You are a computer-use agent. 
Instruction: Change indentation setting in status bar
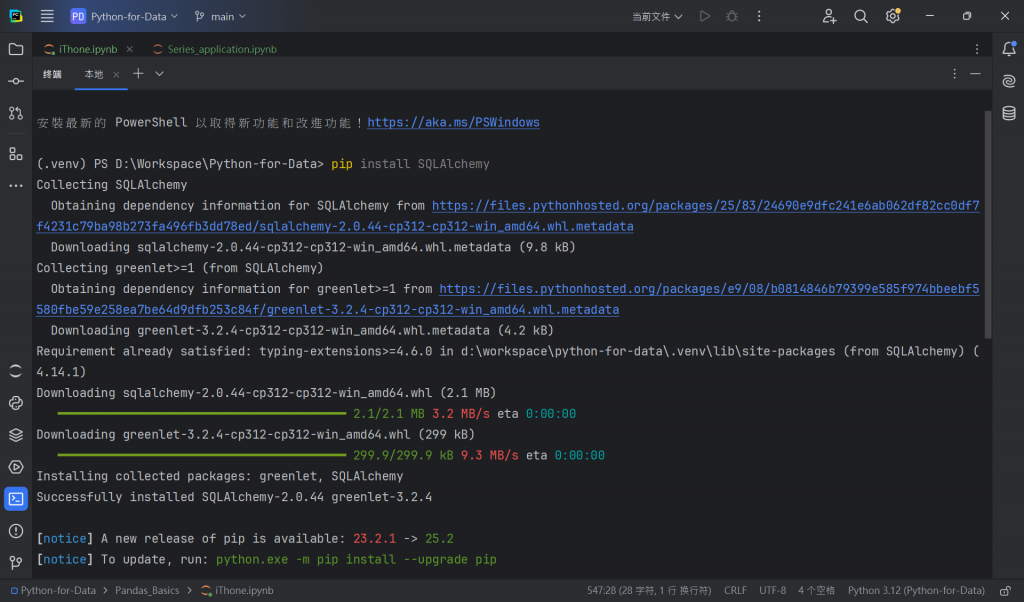[816, 590]
